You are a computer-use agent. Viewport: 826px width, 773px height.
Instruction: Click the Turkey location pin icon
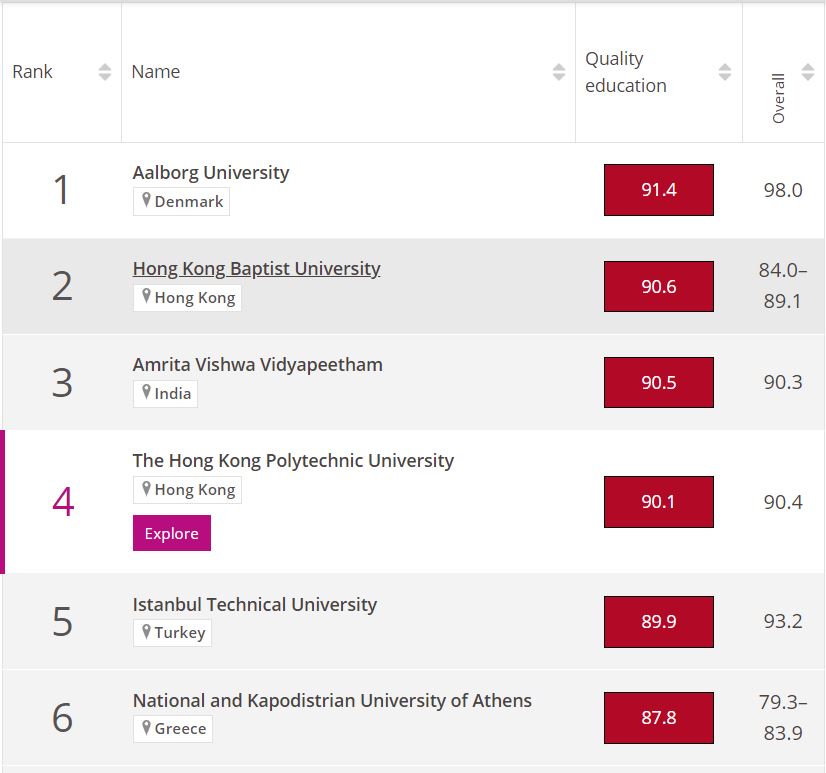click(146, 633)
